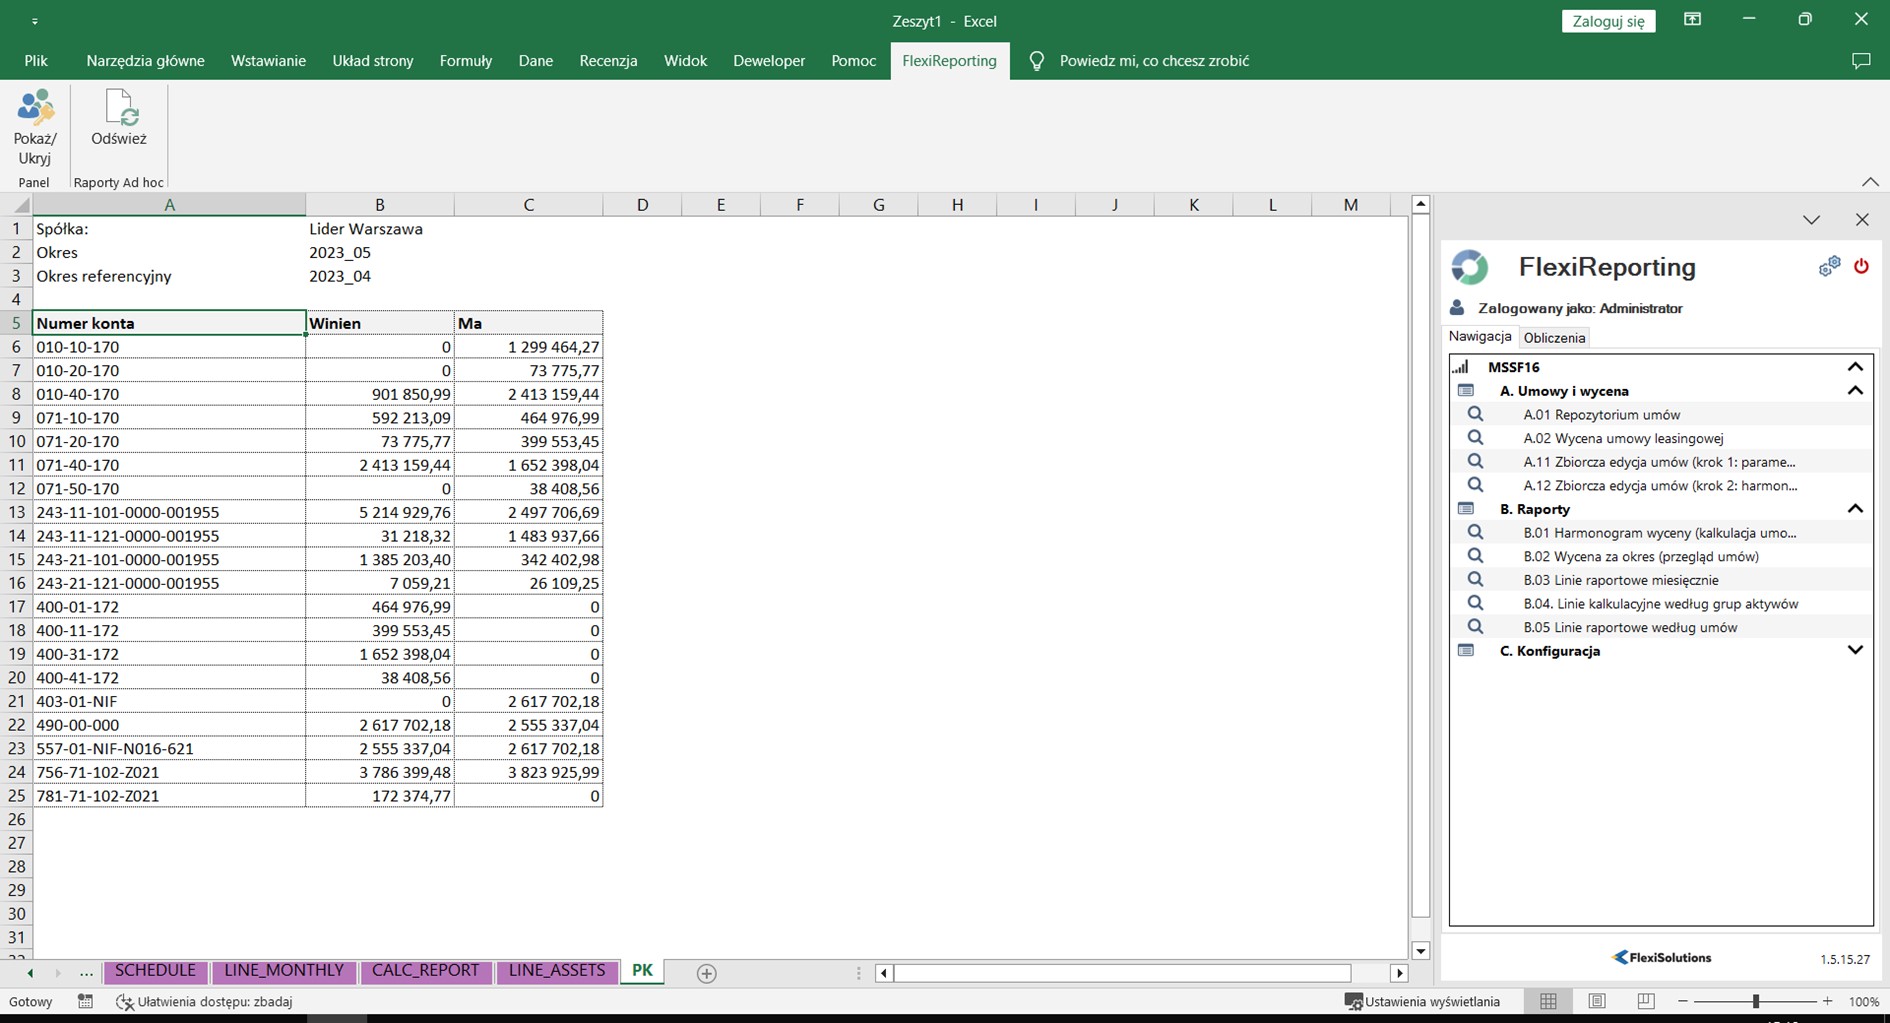The width and height of the screenshot is (1890, 1023).
Task: Select Normal view button in status bar
Action: [x=1548, y=1001]
